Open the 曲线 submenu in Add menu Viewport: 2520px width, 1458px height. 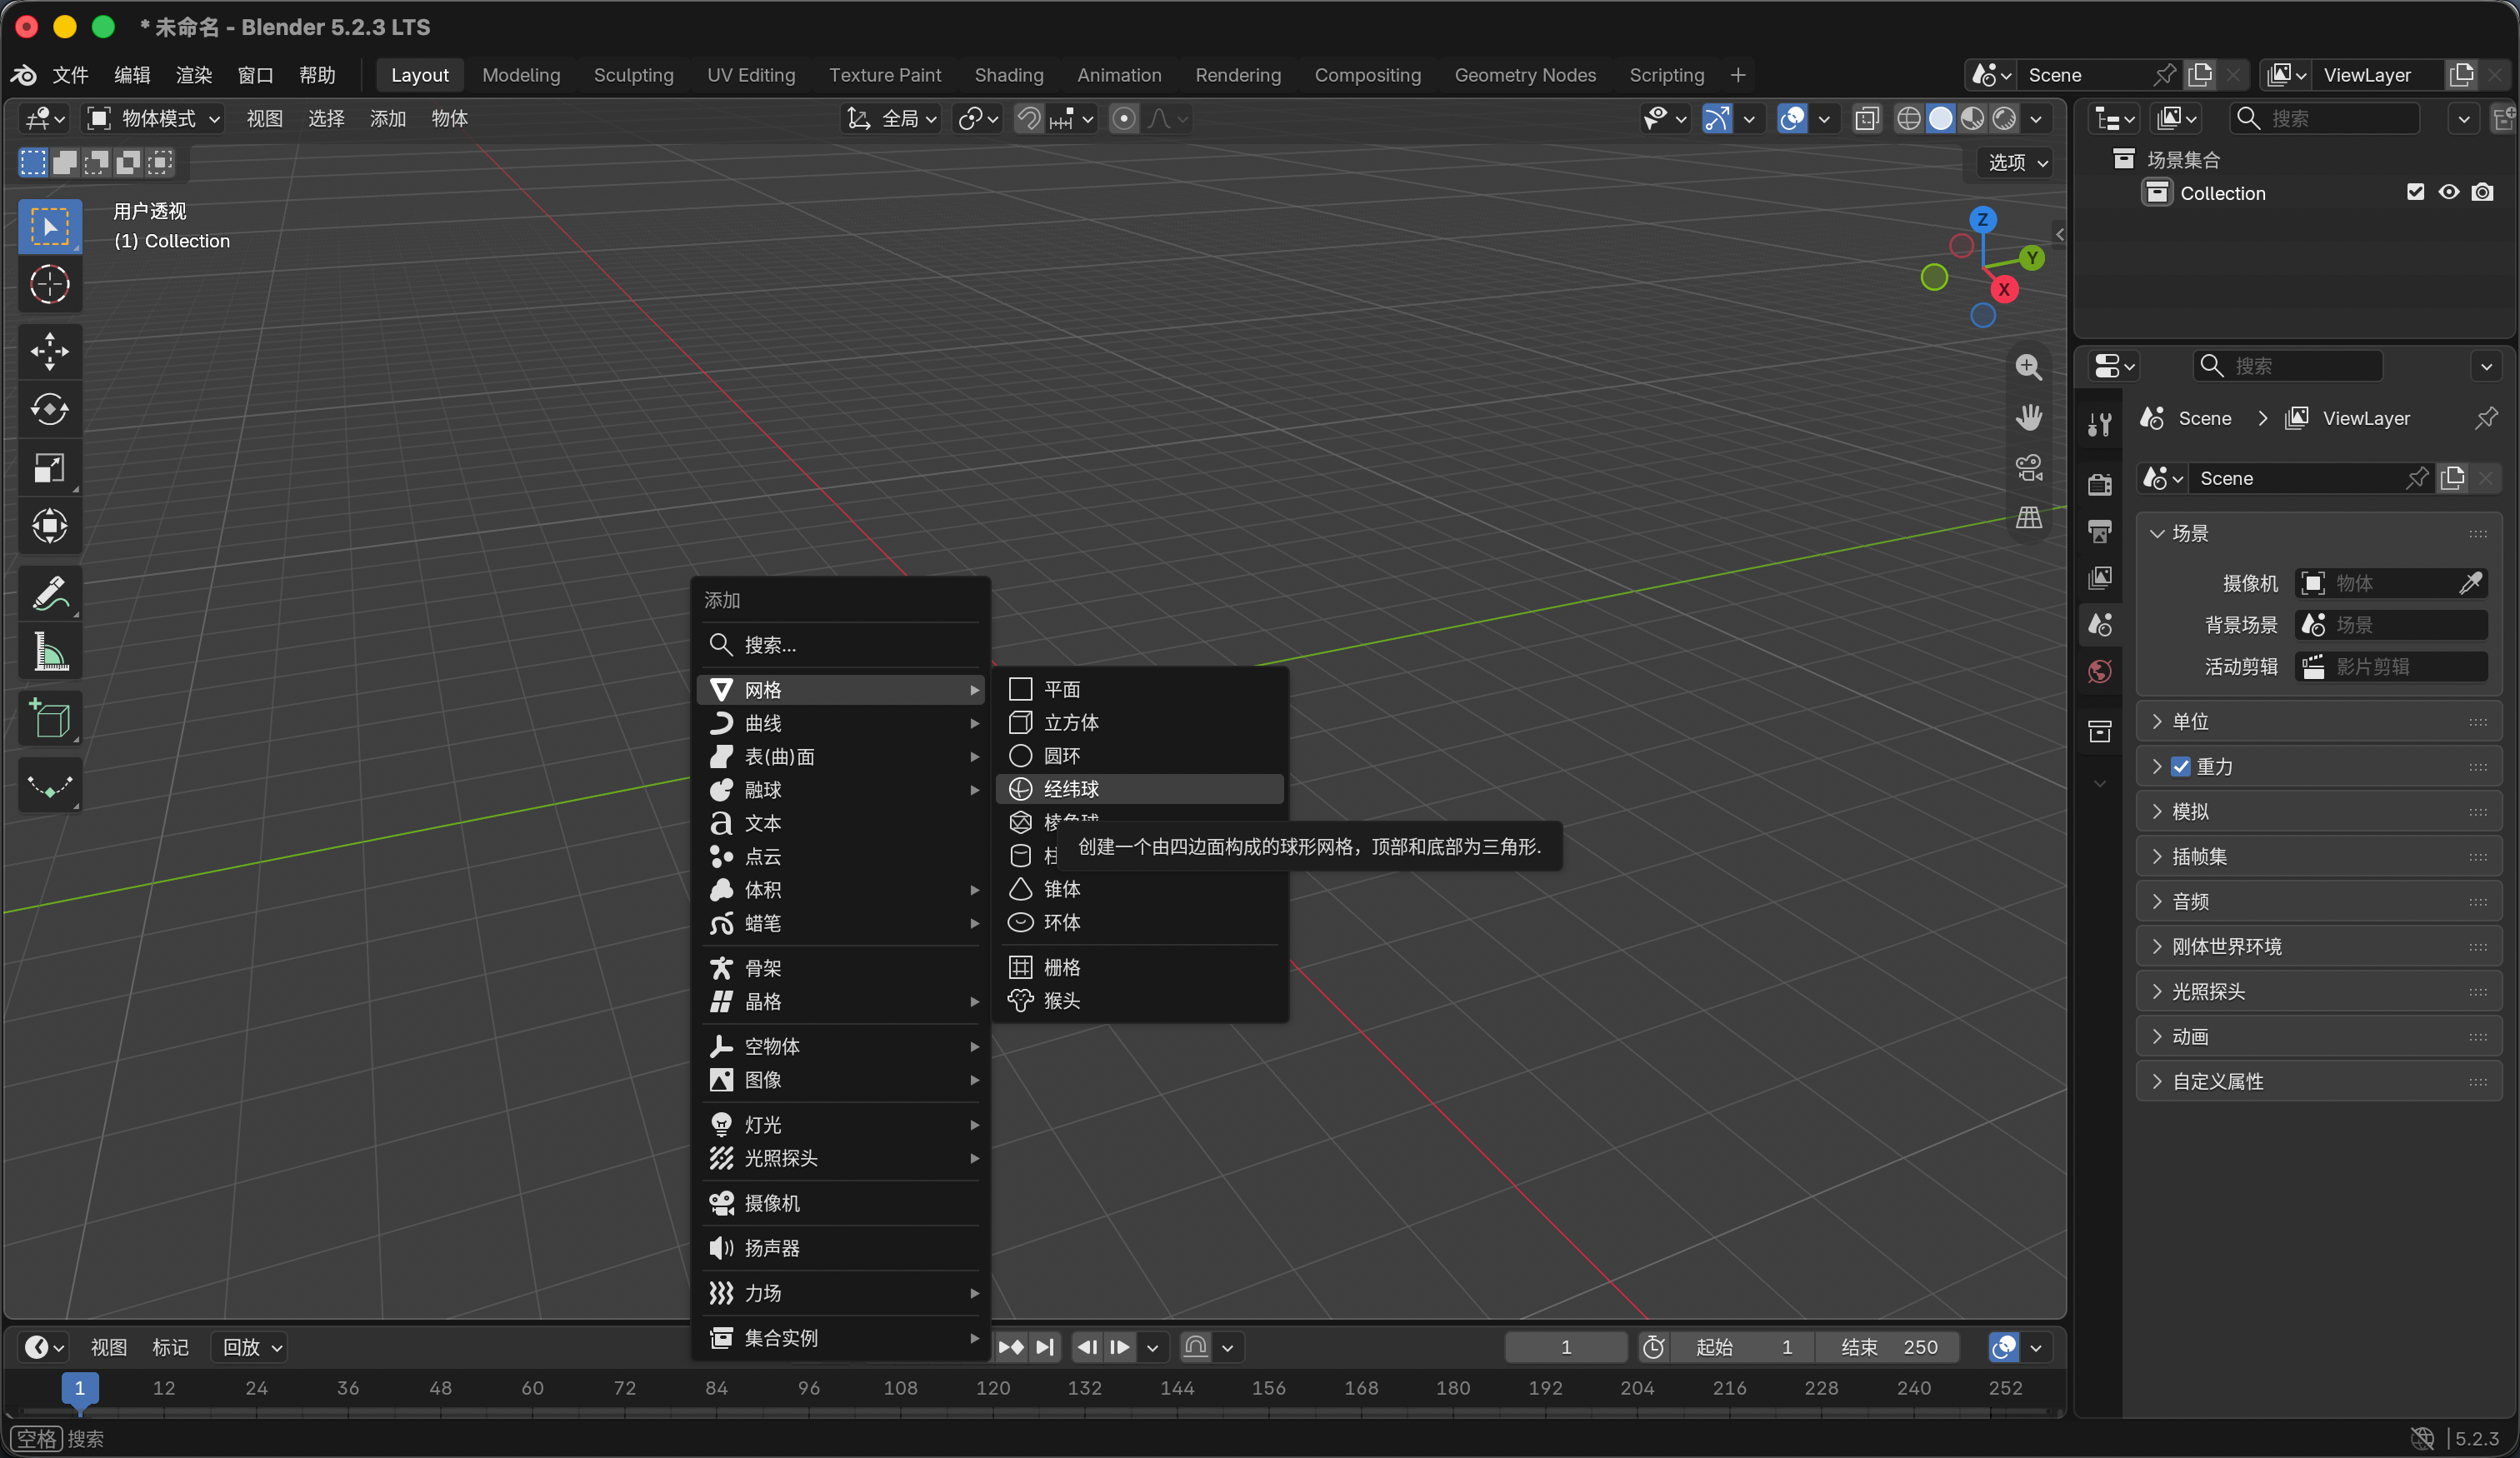coord(842,723)
